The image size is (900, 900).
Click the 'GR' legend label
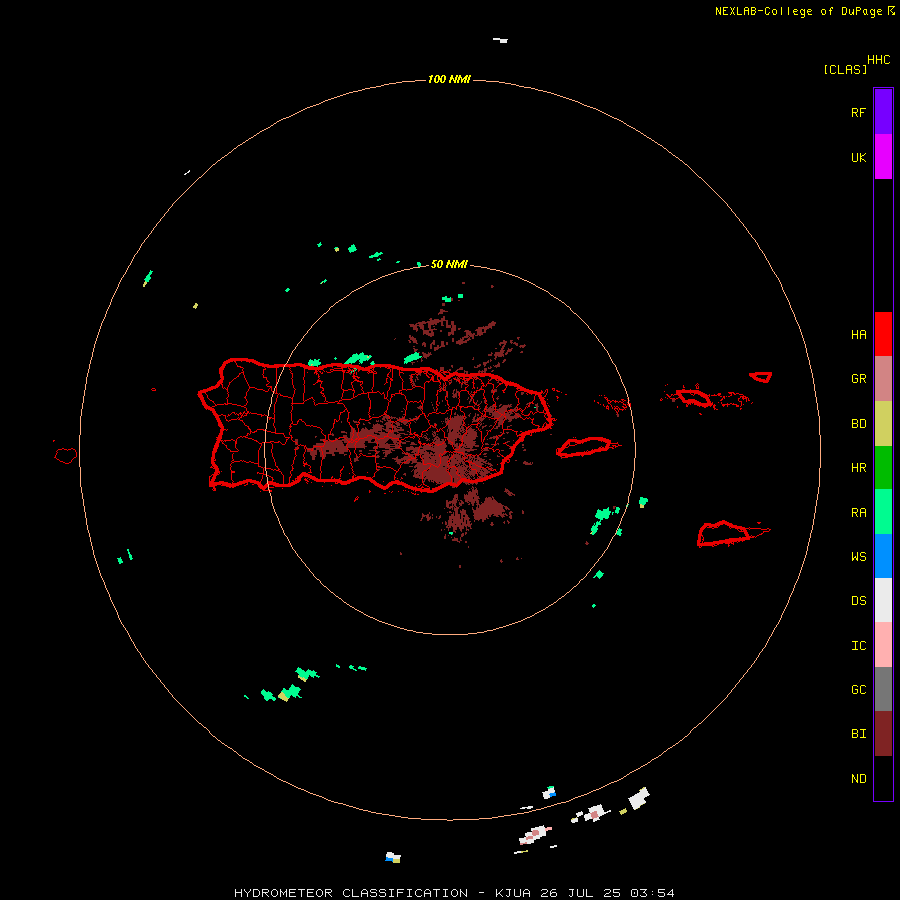point(859,379)
